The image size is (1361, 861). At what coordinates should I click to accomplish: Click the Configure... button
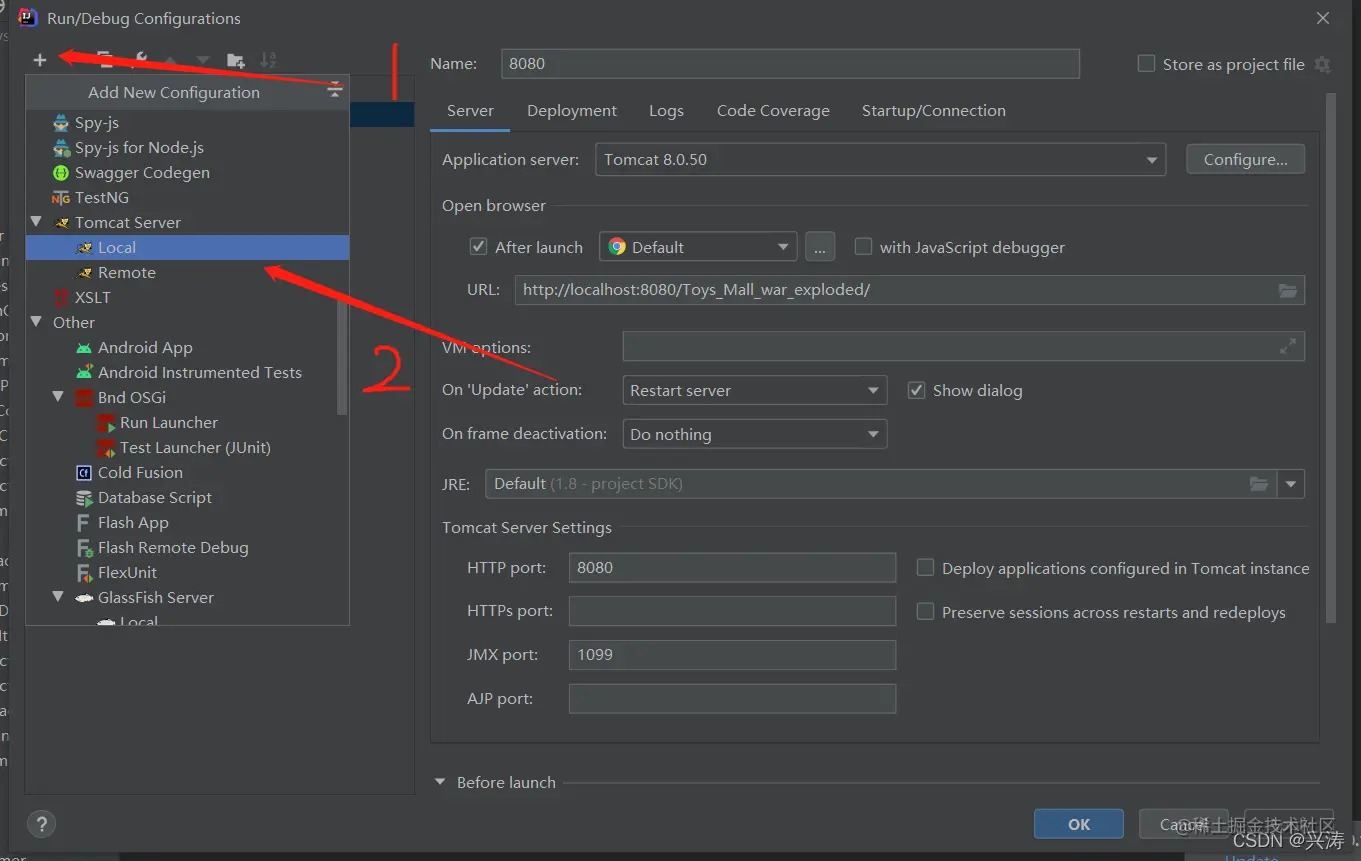click(1246, 160)
